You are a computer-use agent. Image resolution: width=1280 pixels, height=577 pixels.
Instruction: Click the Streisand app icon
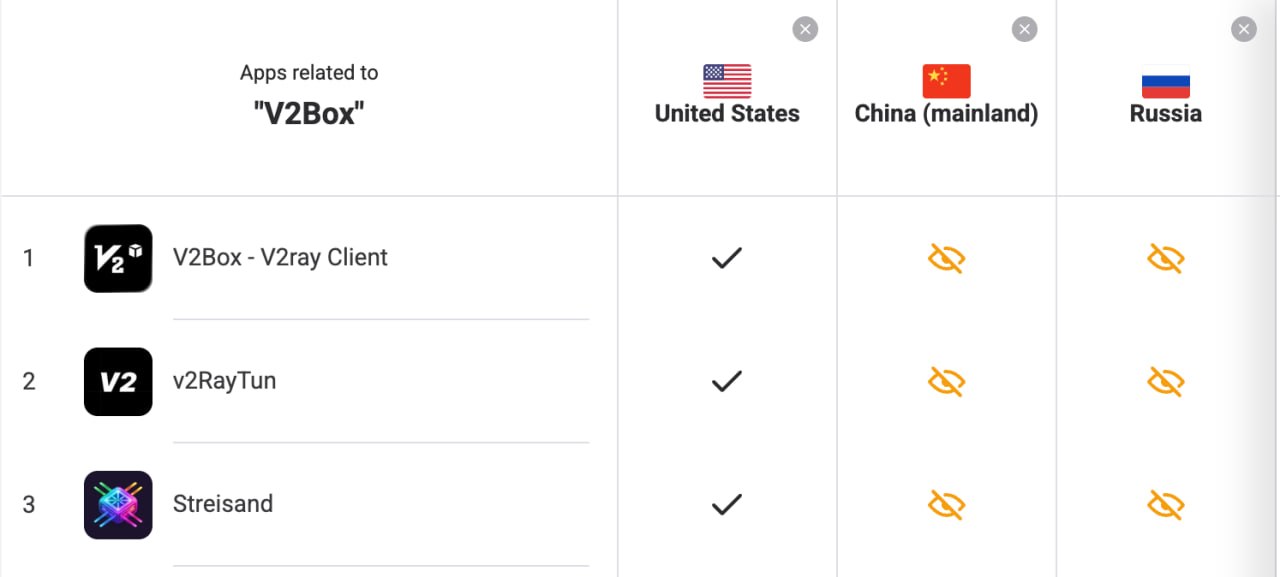coord(118,504)
